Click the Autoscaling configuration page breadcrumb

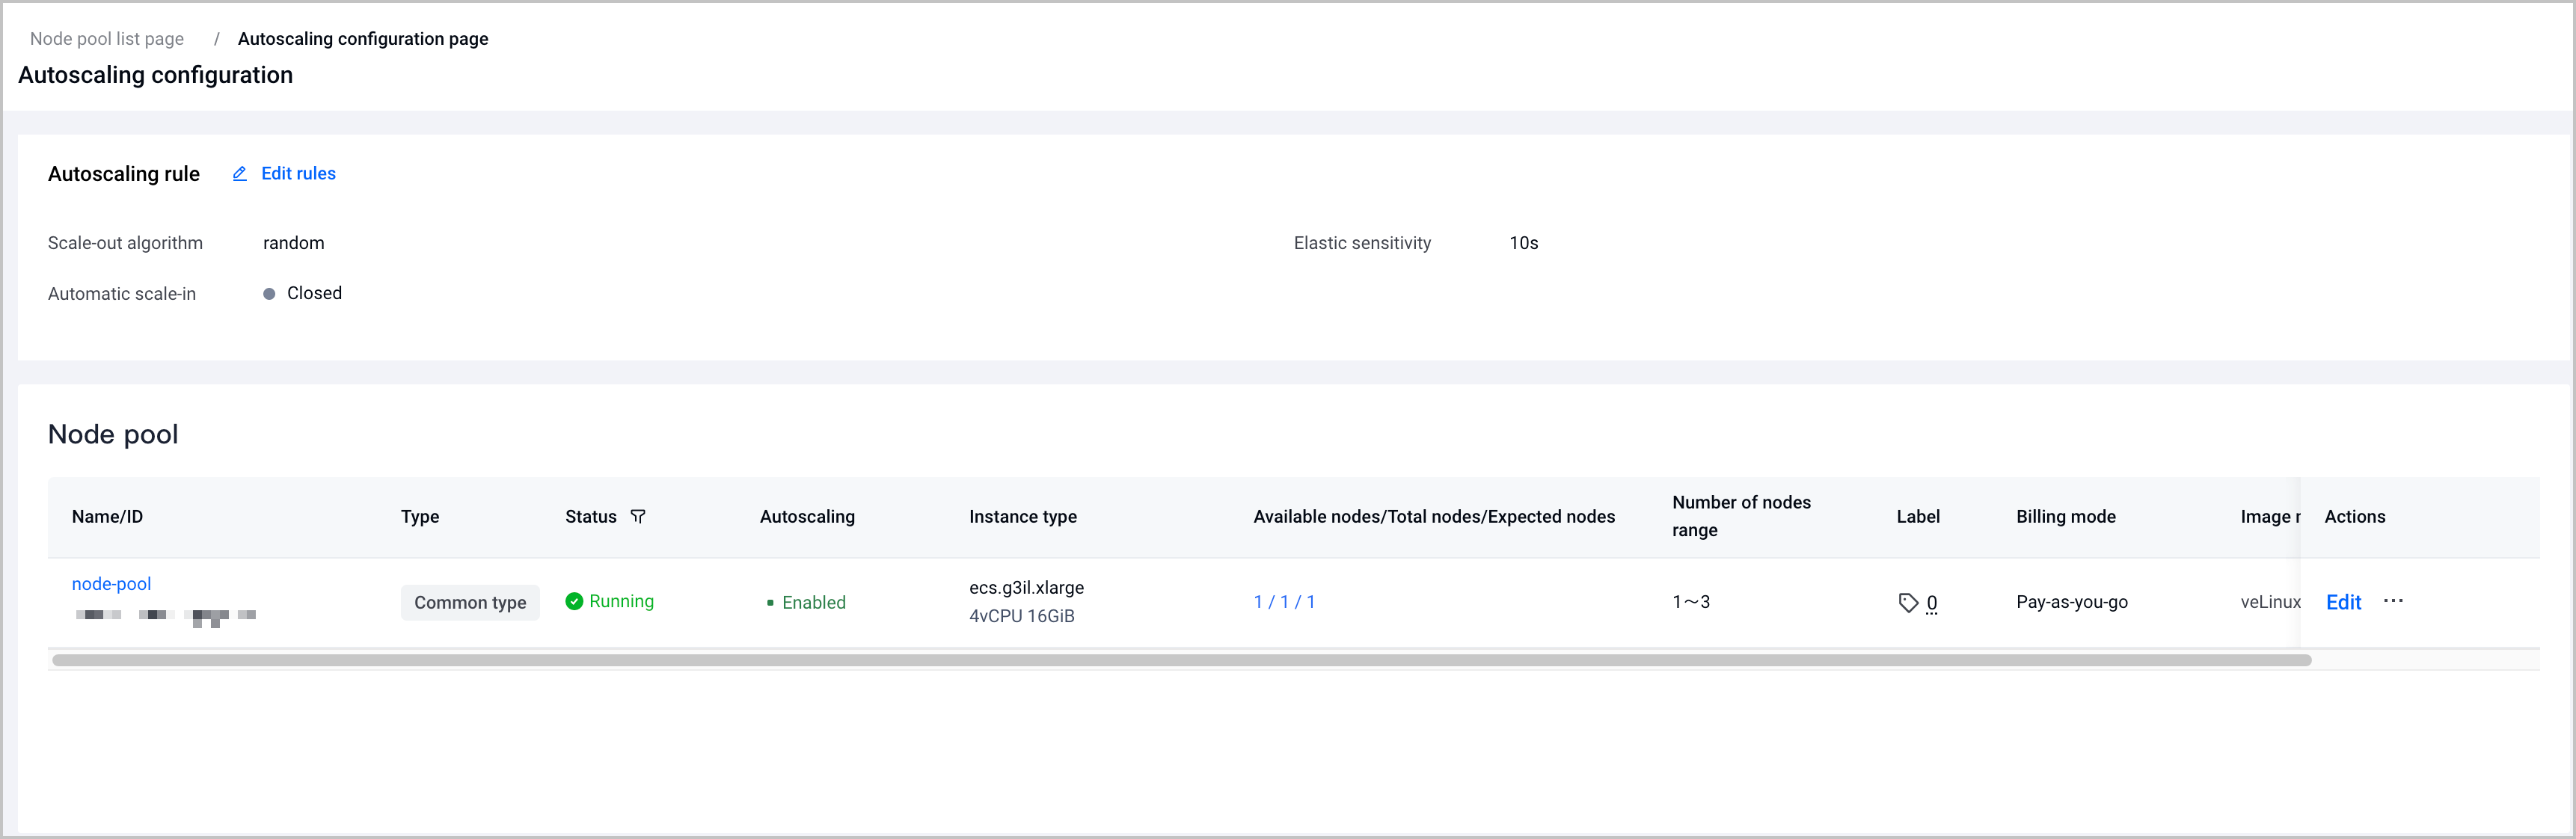363,39
